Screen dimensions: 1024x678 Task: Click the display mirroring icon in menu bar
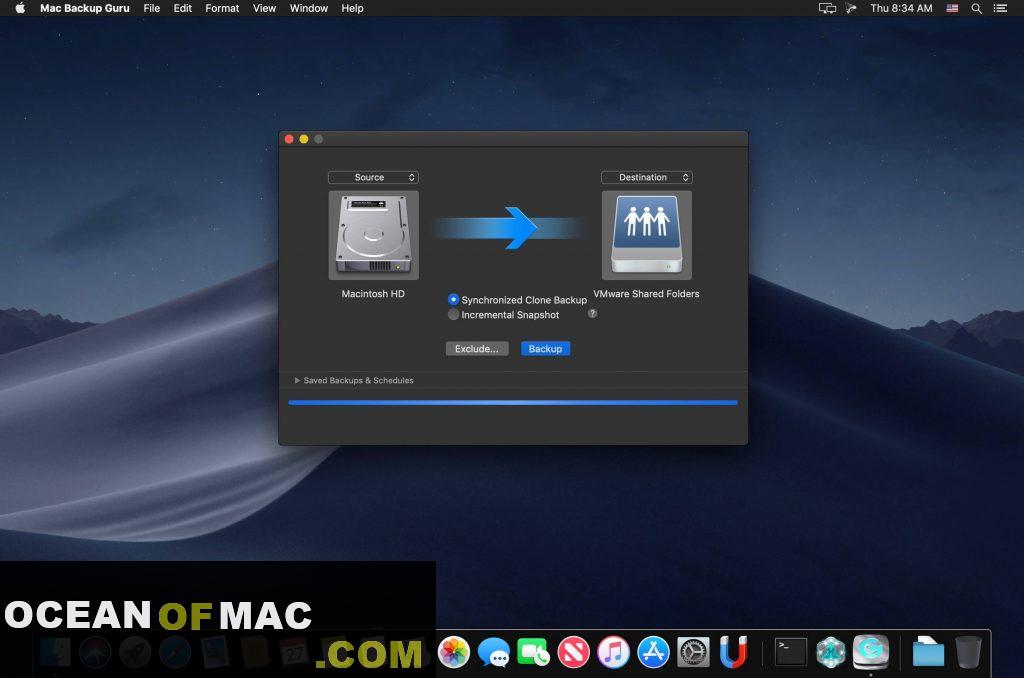(x=827, y=8)
